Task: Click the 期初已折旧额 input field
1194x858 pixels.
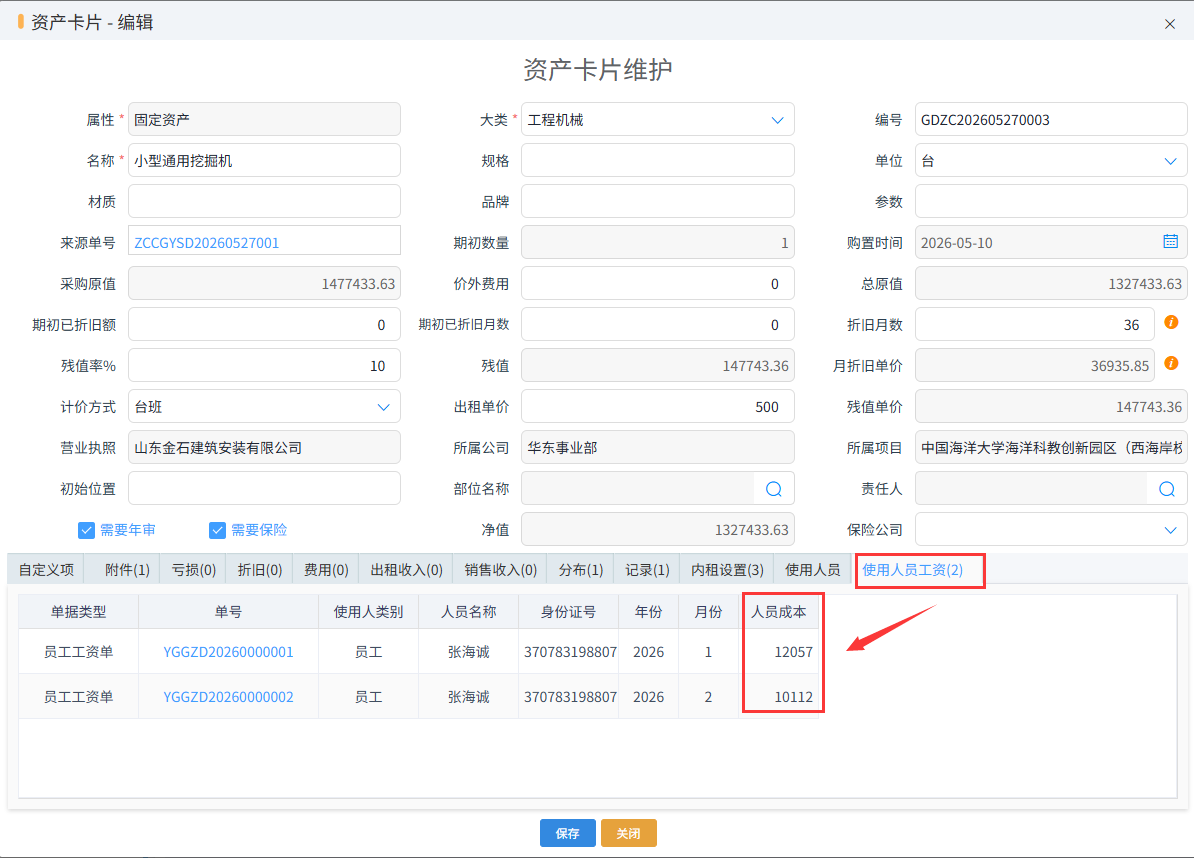Action: point(264,325)
